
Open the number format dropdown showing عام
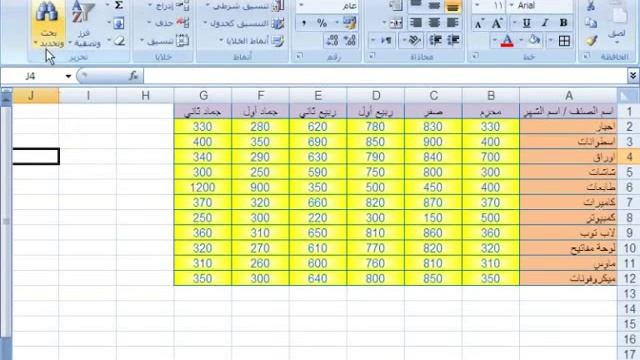[302, 6]
